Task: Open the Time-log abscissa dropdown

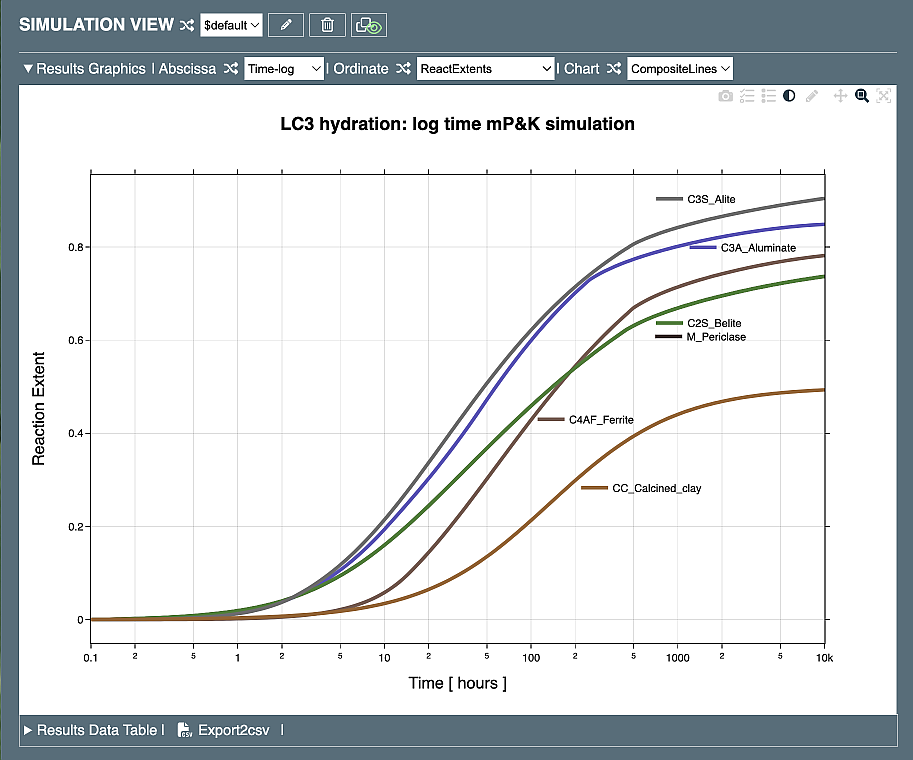Action: 284,69
